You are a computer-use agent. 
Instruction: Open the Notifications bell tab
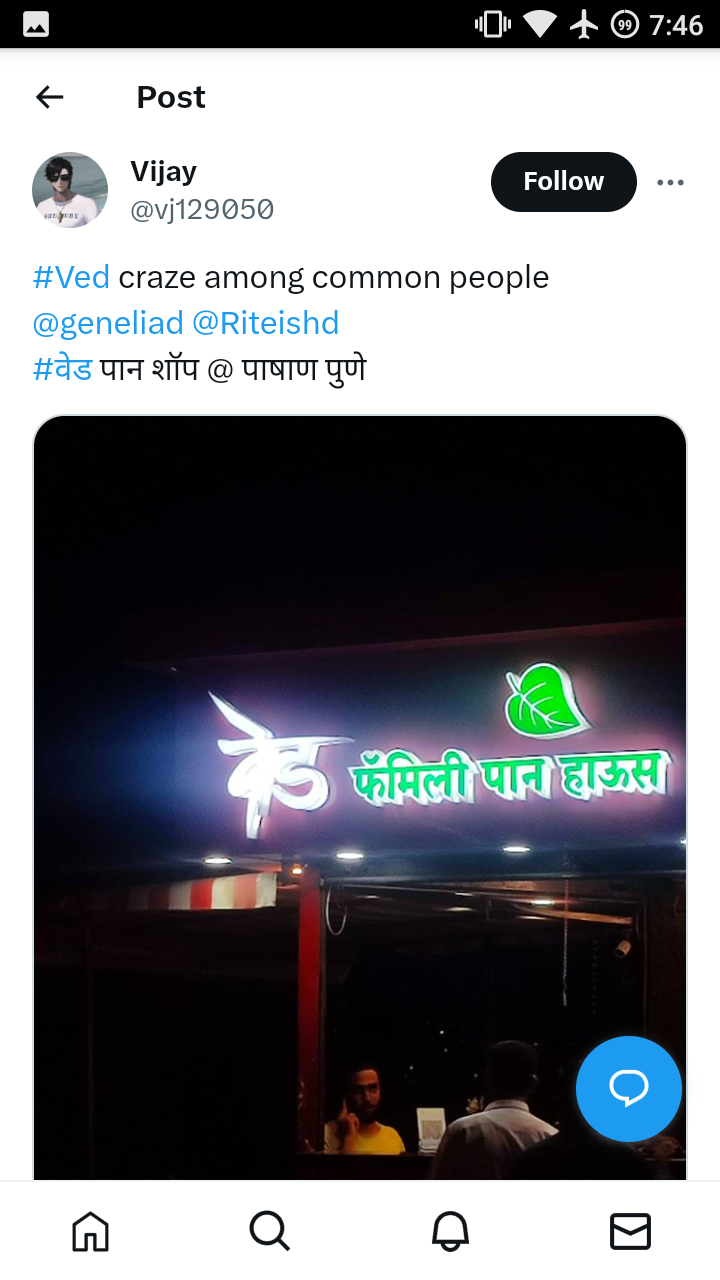450,1231
